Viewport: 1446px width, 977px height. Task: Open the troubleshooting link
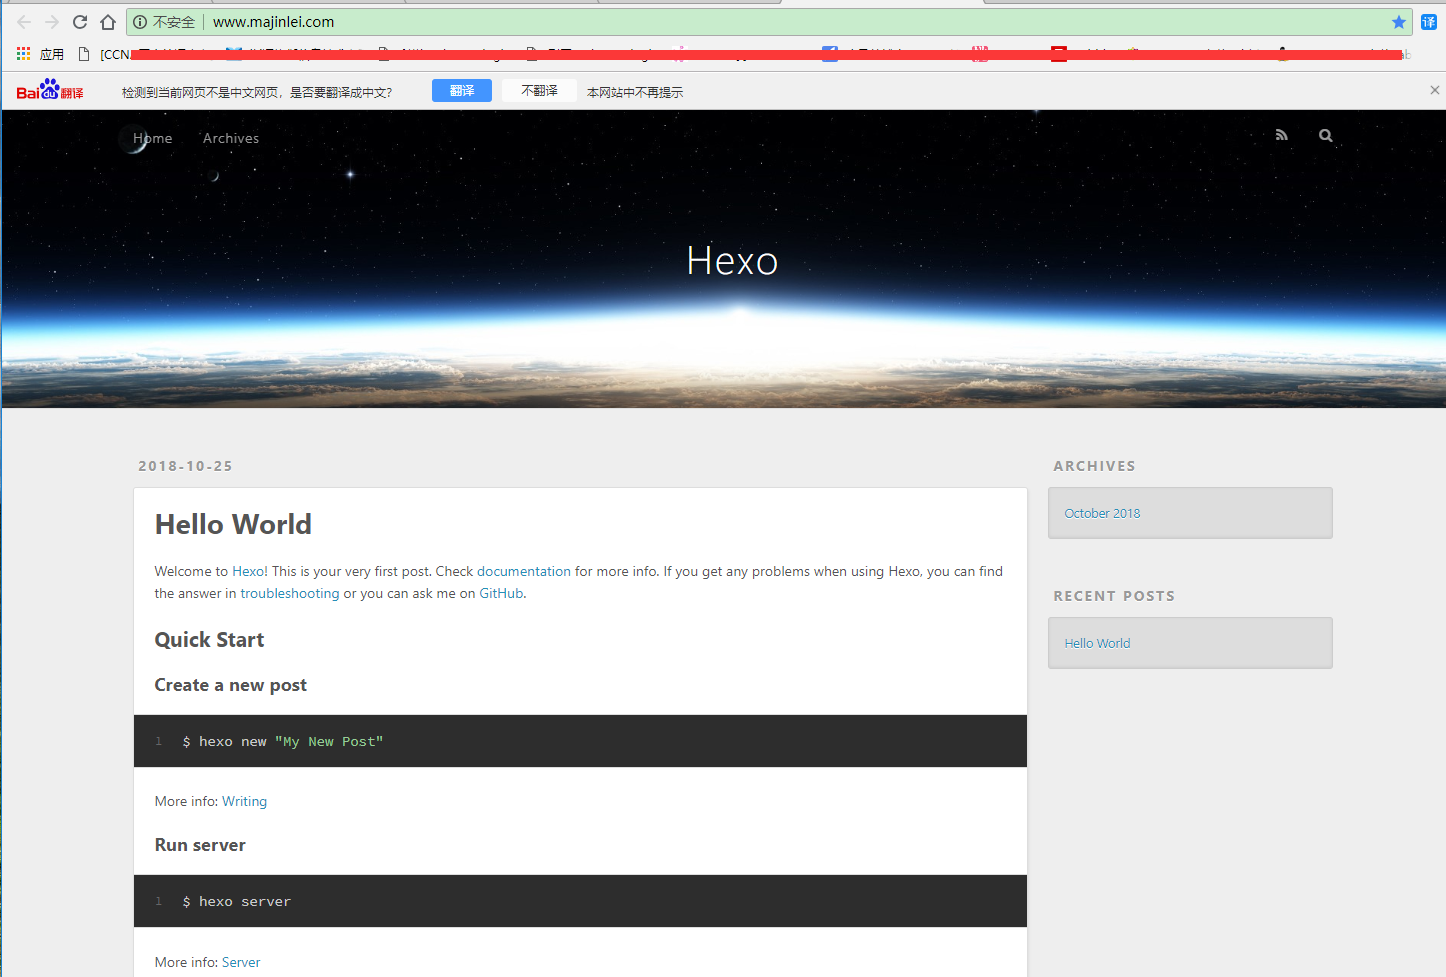click(290, 593)
